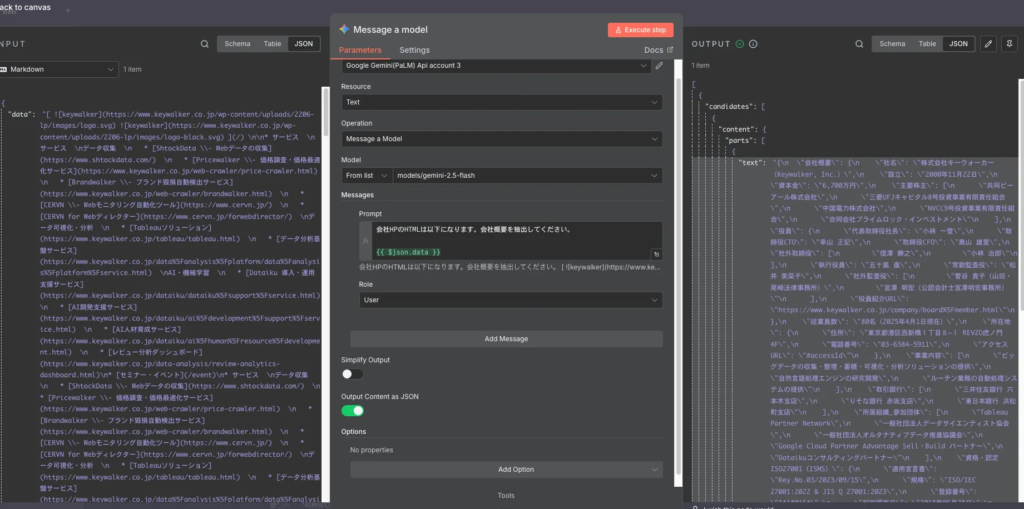Image resolution: width=1024 pixels, height=509 pixels.
Task: Click the output info circle icon
Action: click(x=751, y=44)
